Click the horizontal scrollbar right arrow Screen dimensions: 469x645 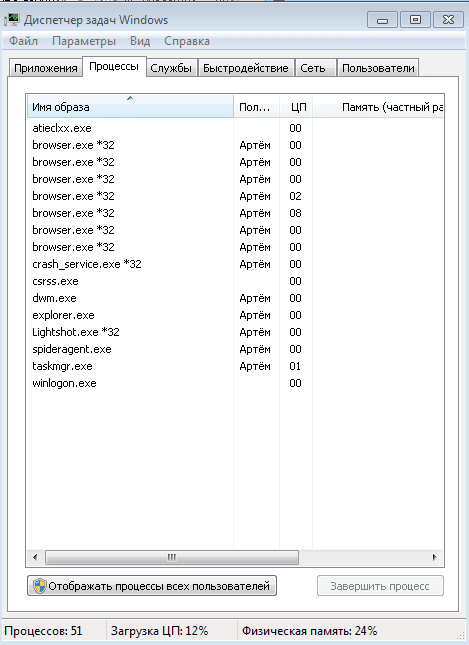coord(434,557)
